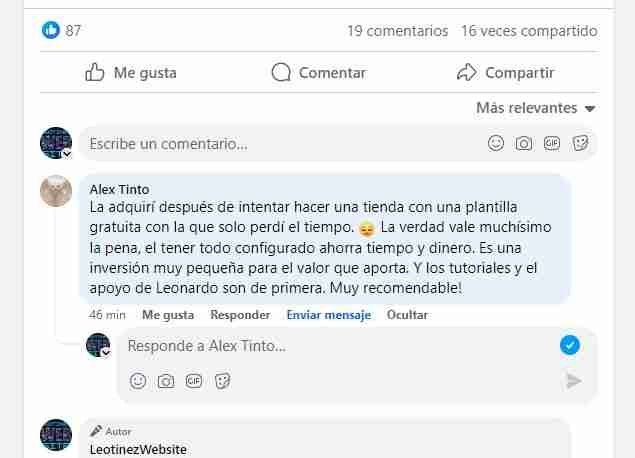Open emoji picker in top comment box
This screenshot has width=635, height=458.
(x=495, y=144)
